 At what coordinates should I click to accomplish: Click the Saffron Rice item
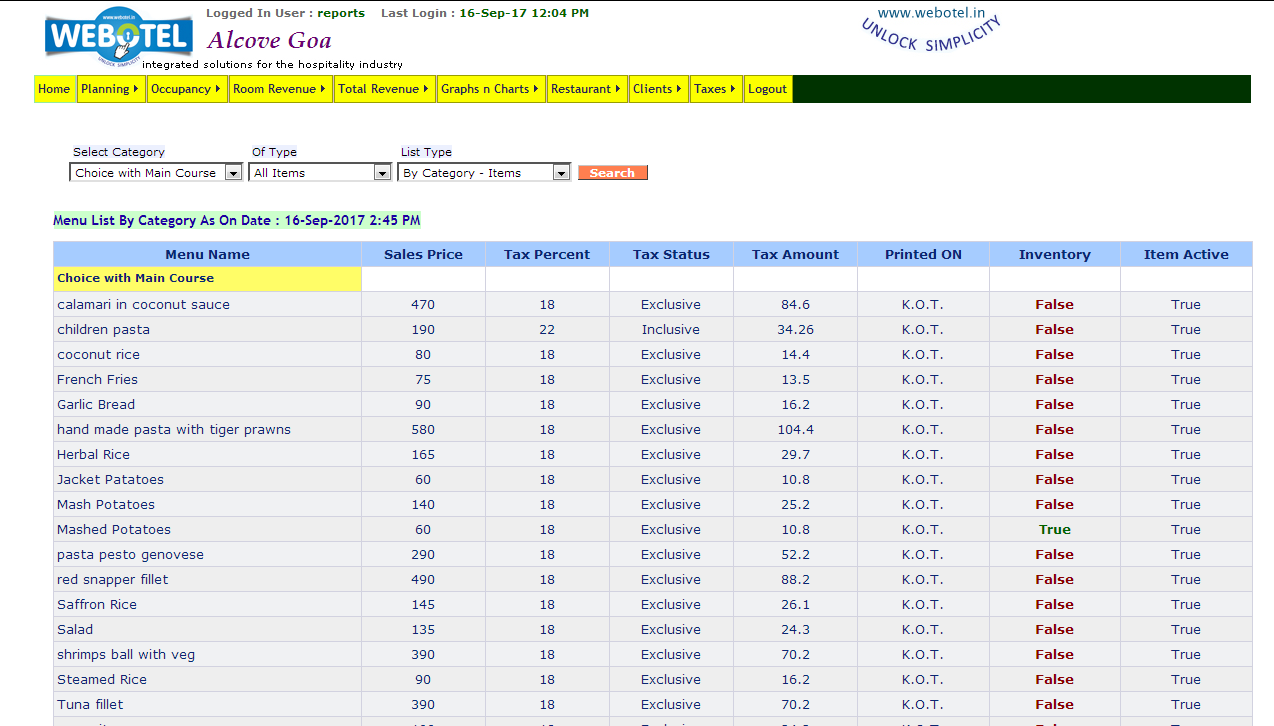tap(97, 605)
